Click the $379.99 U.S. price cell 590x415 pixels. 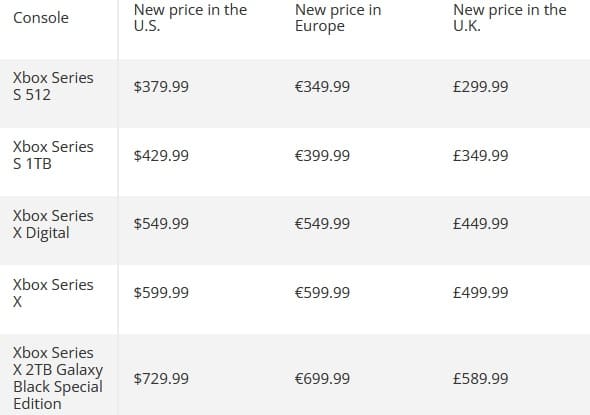pos(161,87)
